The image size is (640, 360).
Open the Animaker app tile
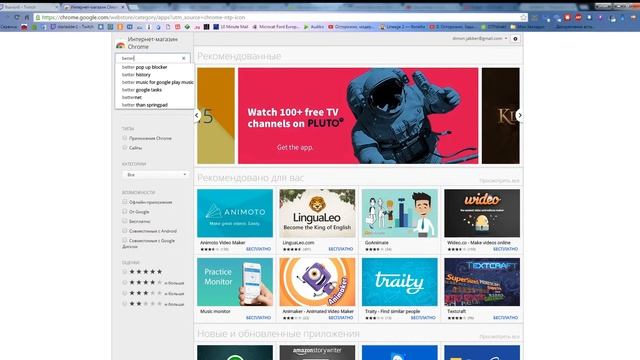pyautogui.click(x=317, y=289)
